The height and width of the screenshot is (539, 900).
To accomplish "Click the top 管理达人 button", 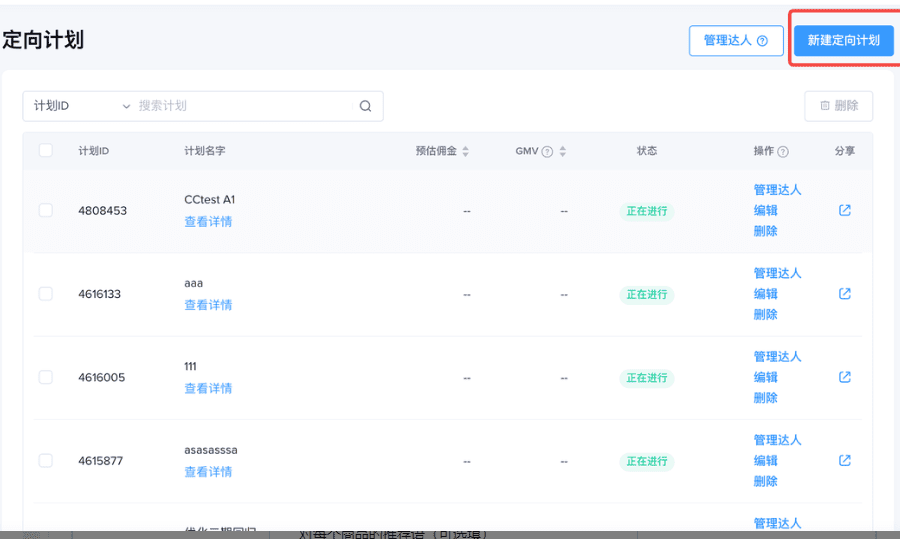I will coord(736,40).
